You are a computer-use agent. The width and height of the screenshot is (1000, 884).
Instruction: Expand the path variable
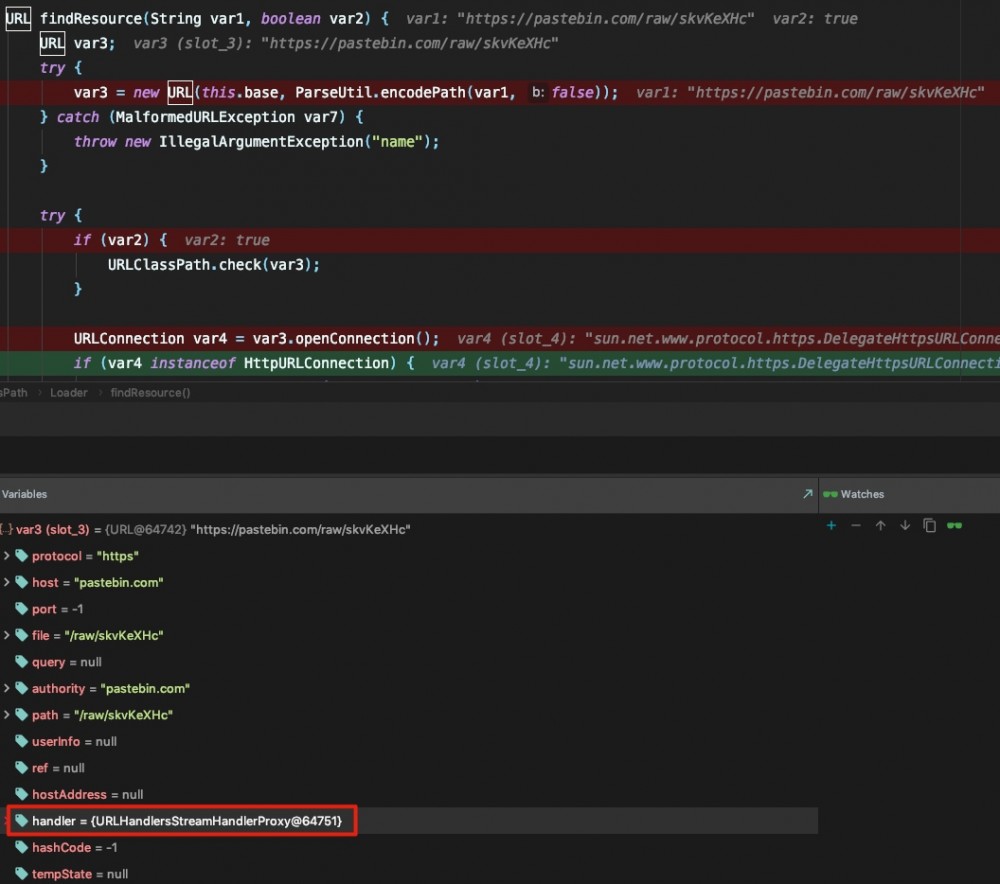[x=6, y=714]
